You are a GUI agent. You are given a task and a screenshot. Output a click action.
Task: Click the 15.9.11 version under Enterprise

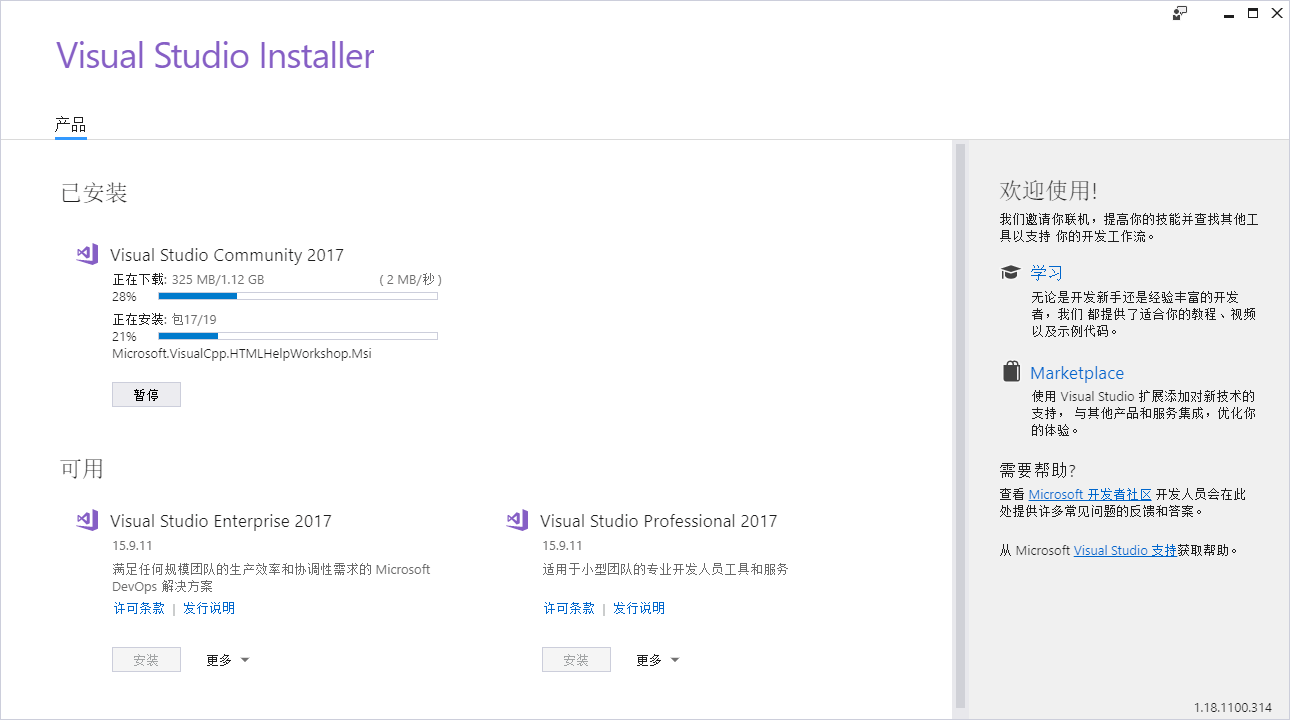click(132, 546)
